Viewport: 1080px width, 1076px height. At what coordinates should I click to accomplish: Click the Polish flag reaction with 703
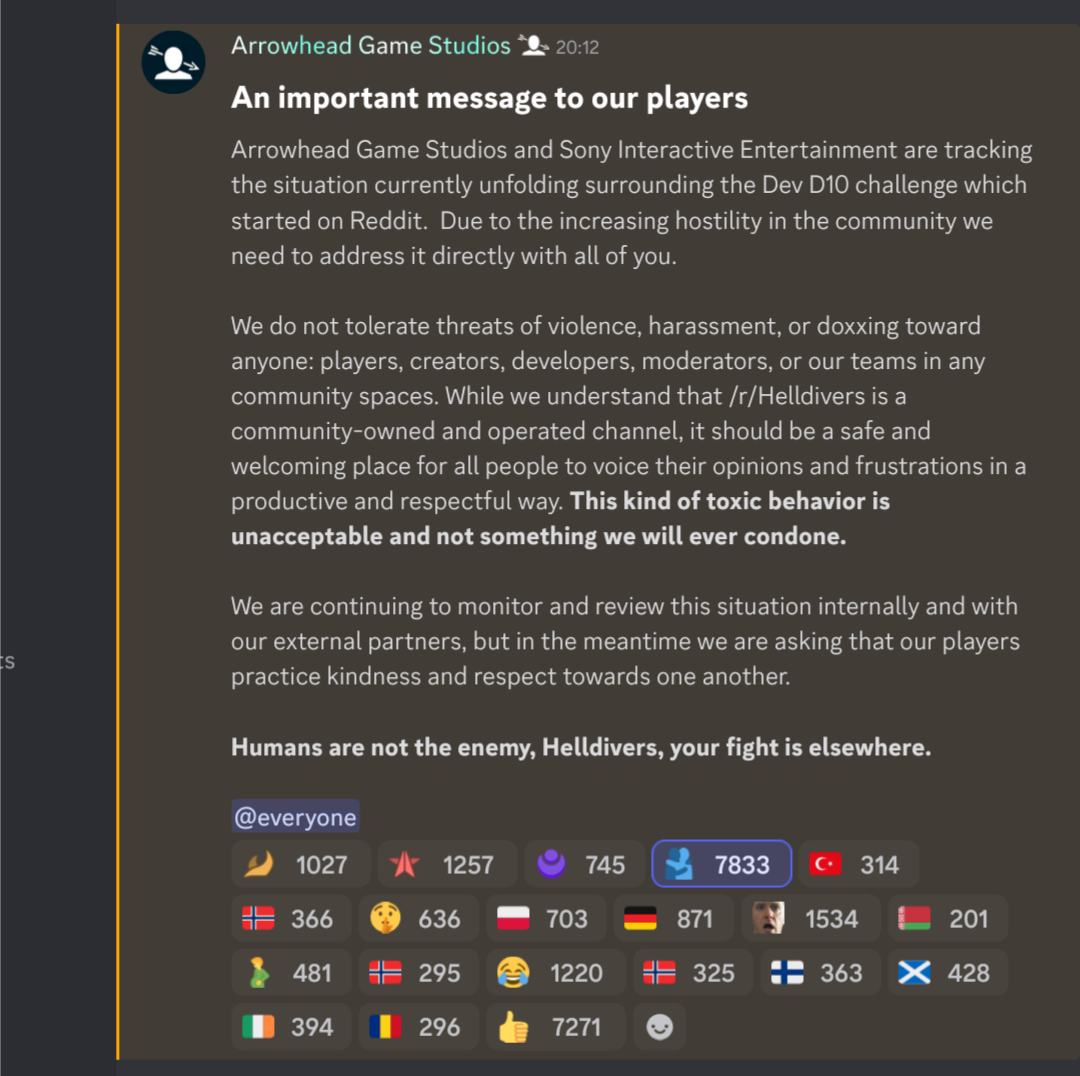click(547, 919)
